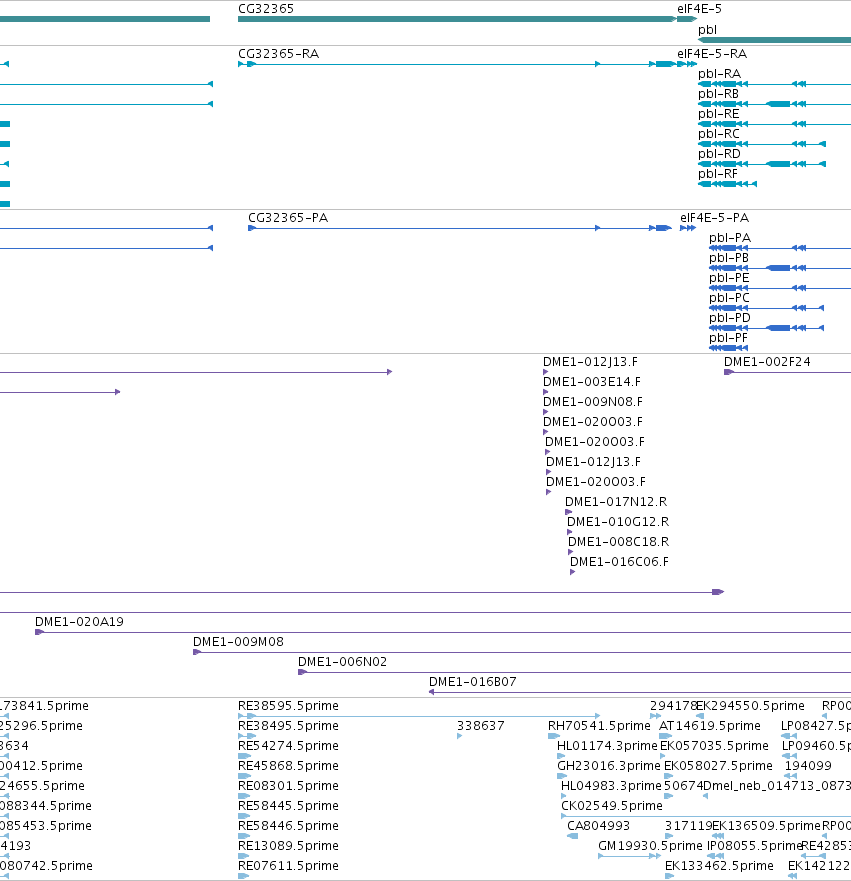Click the DME1-010G12.R label
The height and width of the screenshot is (881, 851).
pyautogui.click(x=618, y=522)
